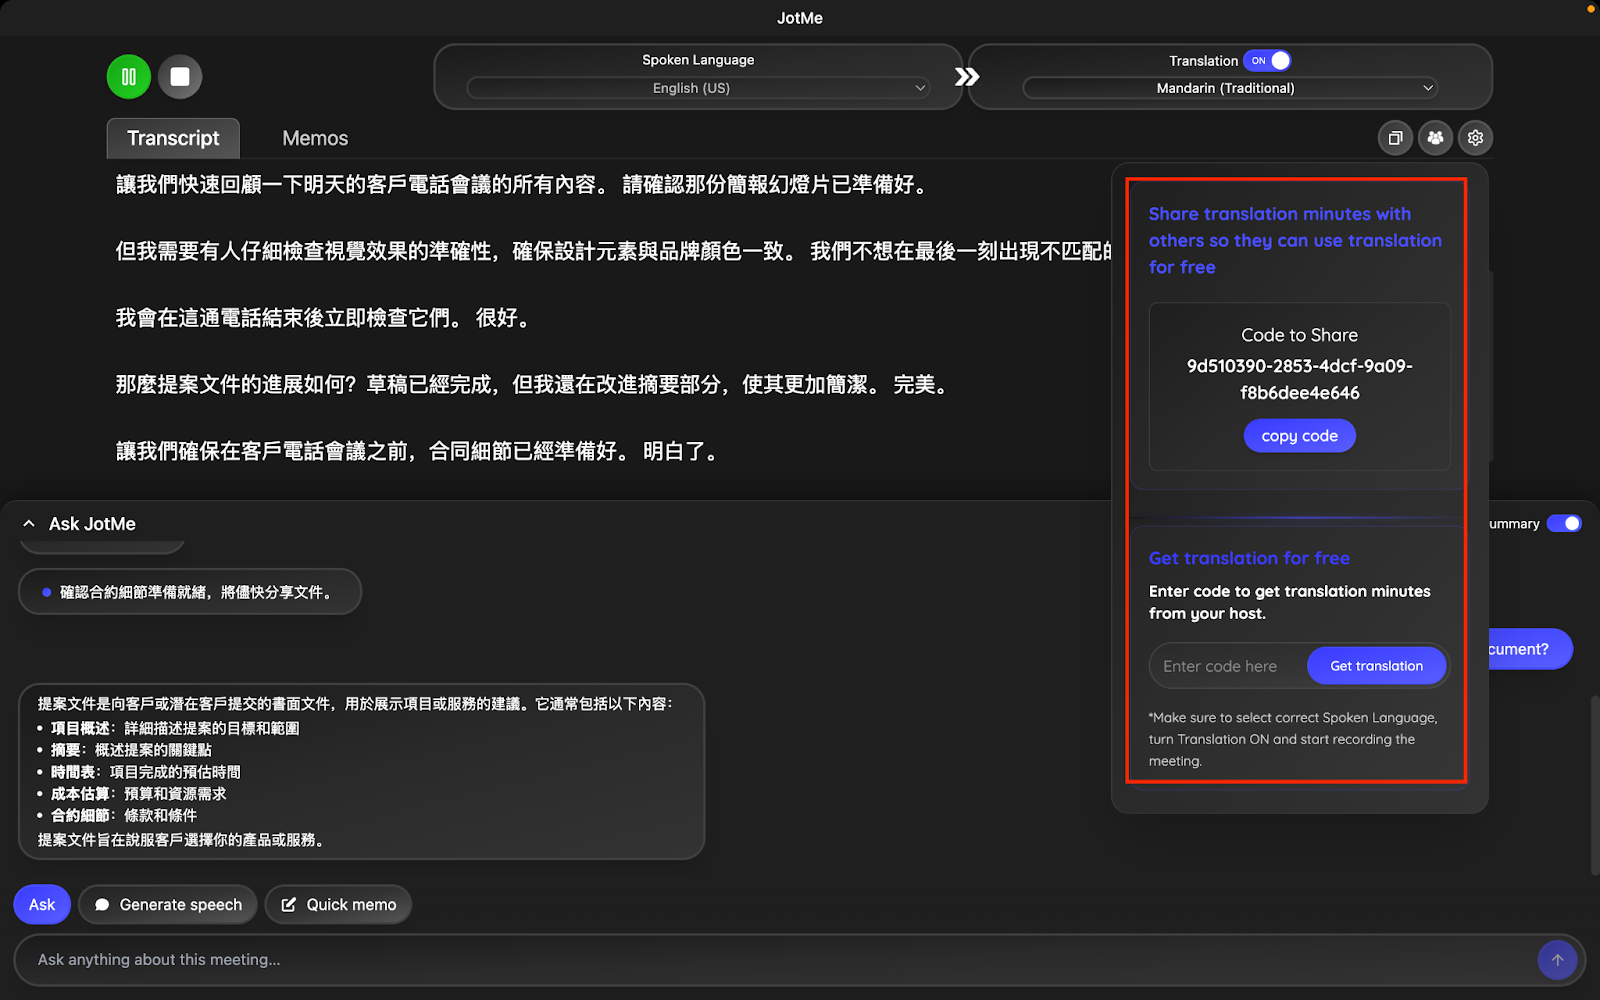The height and width of the screenshot is (1000, 1600).
Task: Open the Spoken Language dropdown
Action: point(697,88)
